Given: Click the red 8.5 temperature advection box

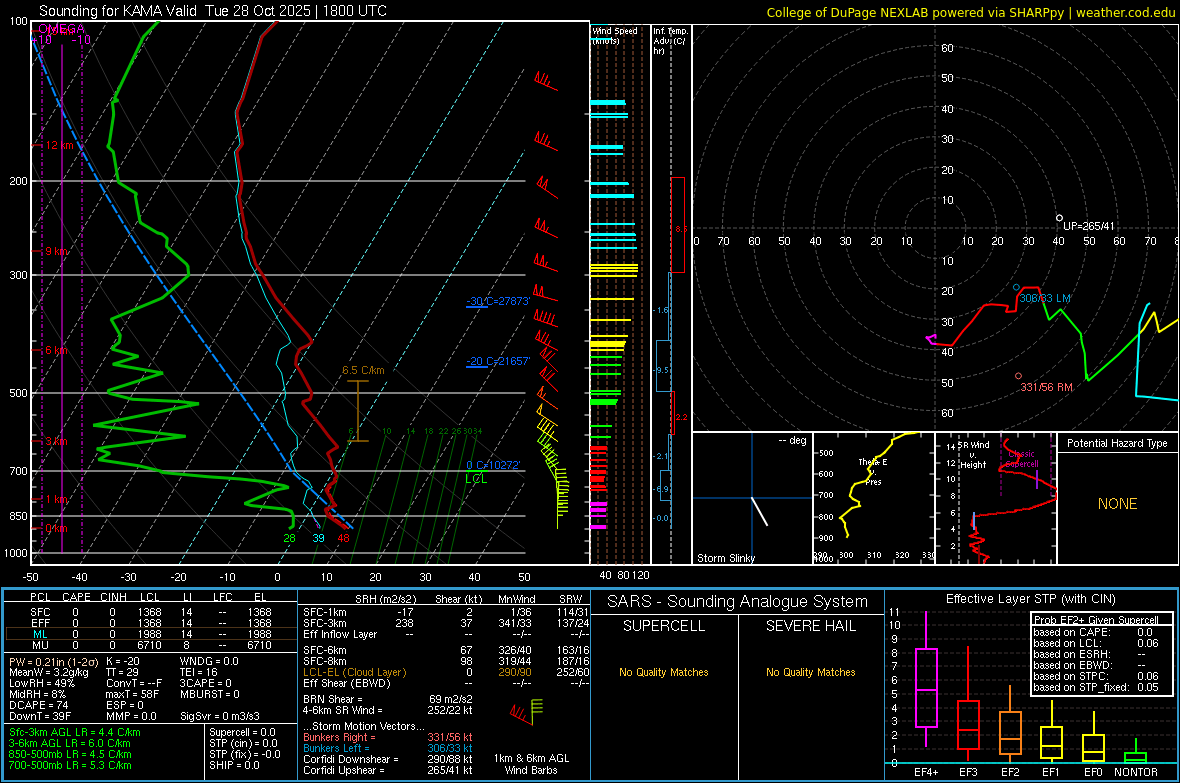Looking at the screenshot, I should [x=678, y=225].
